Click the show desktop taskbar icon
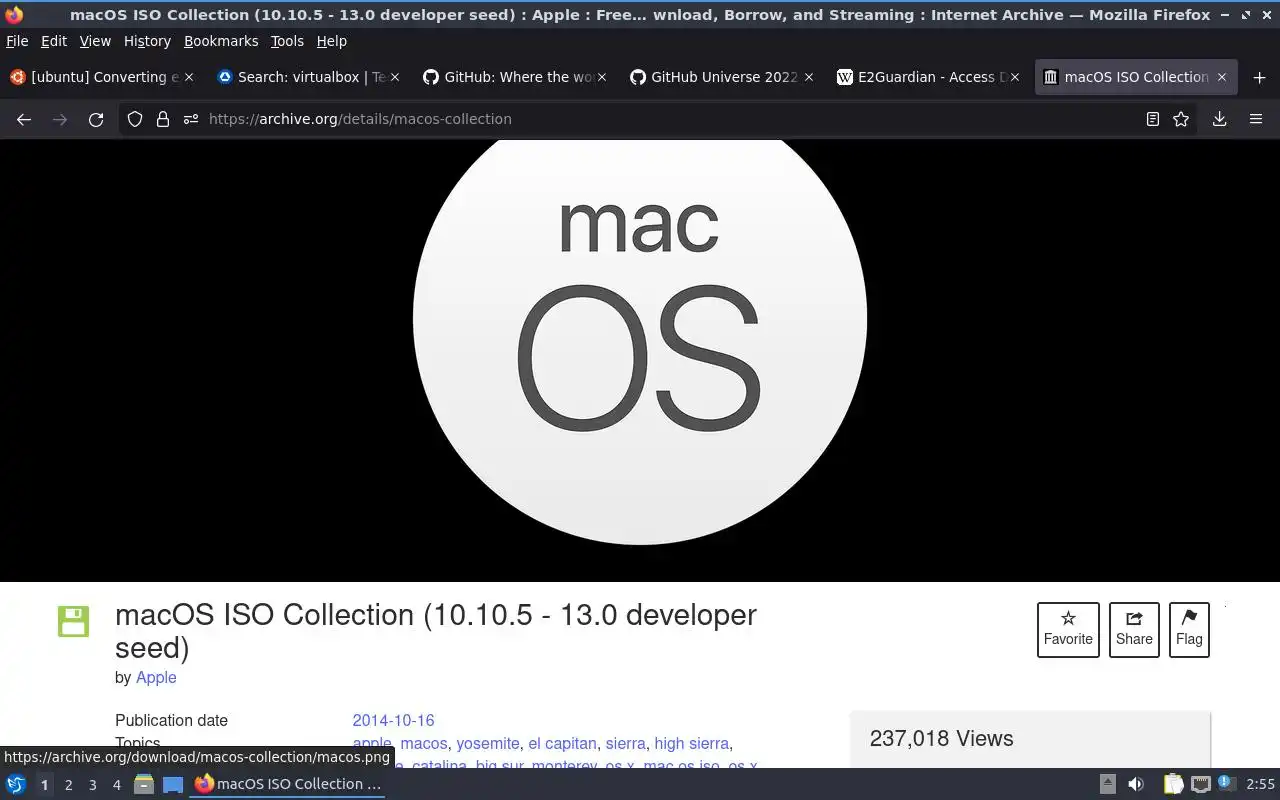This screenshot has height=800, width=1280. coord(173,784)
